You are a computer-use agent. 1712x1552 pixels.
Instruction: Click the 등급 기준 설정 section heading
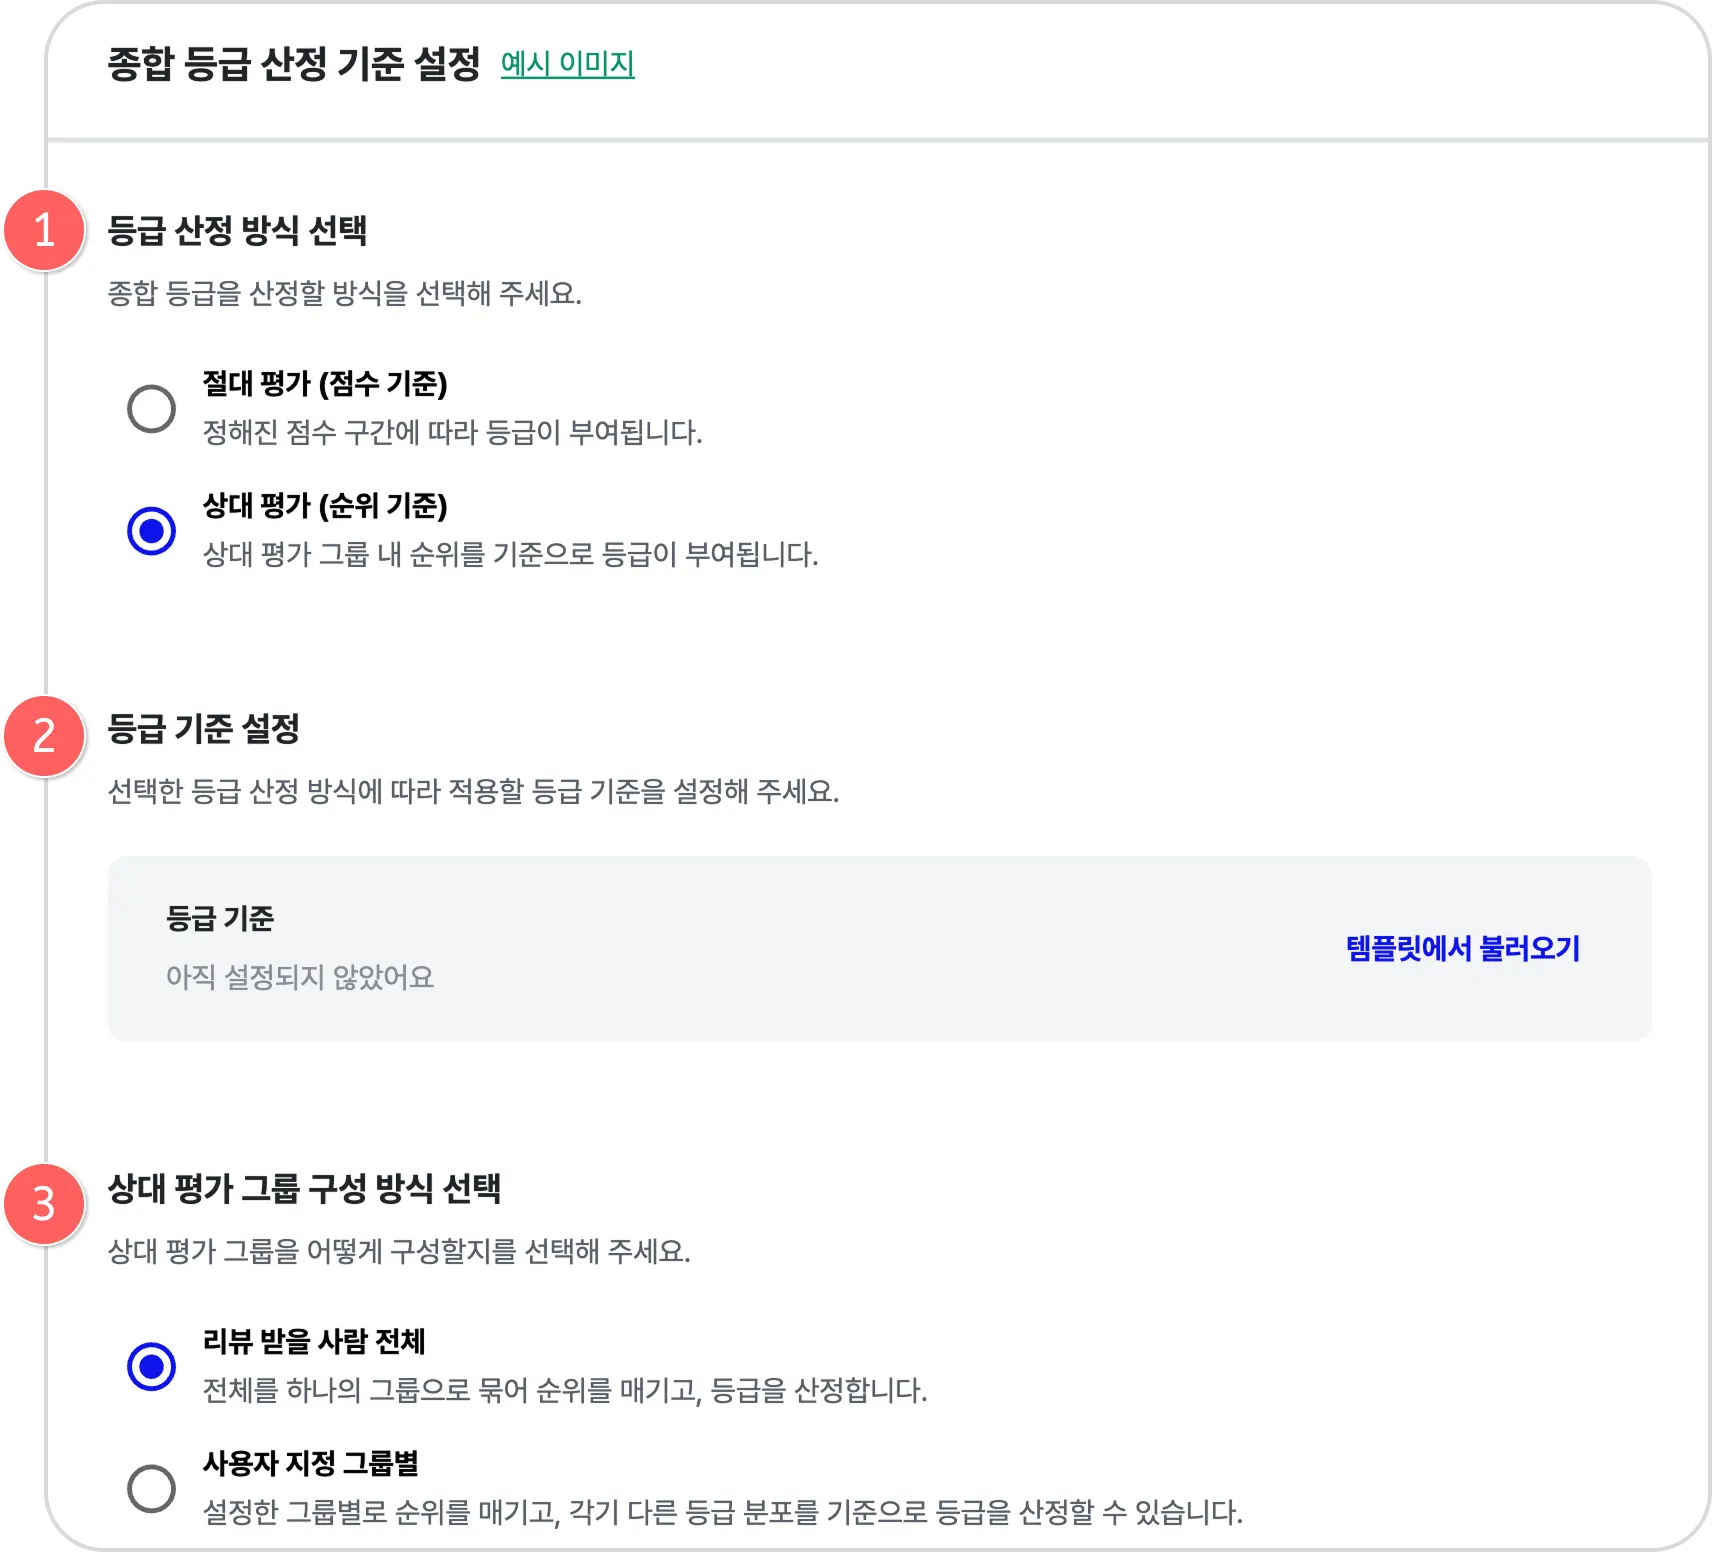pyautogui.click(x=204, y=728)
